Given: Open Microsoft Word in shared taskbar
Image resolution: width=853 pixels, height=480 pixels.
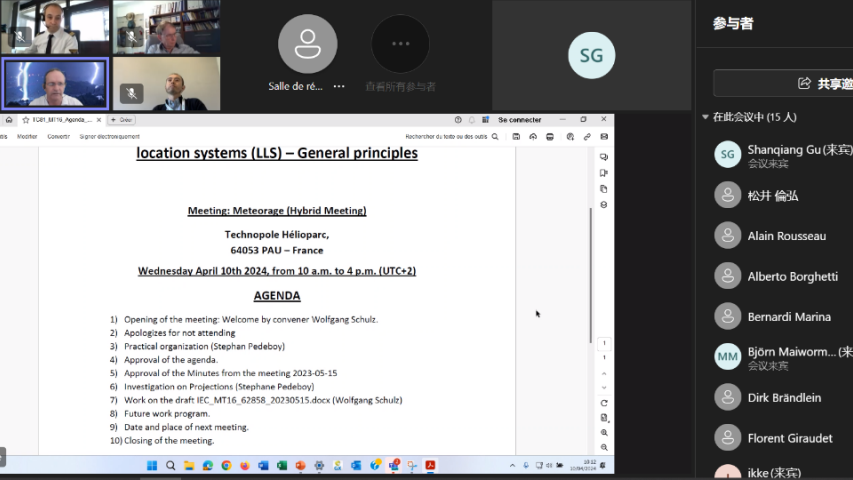Looking at the screenshot, I should click(263, 465).
